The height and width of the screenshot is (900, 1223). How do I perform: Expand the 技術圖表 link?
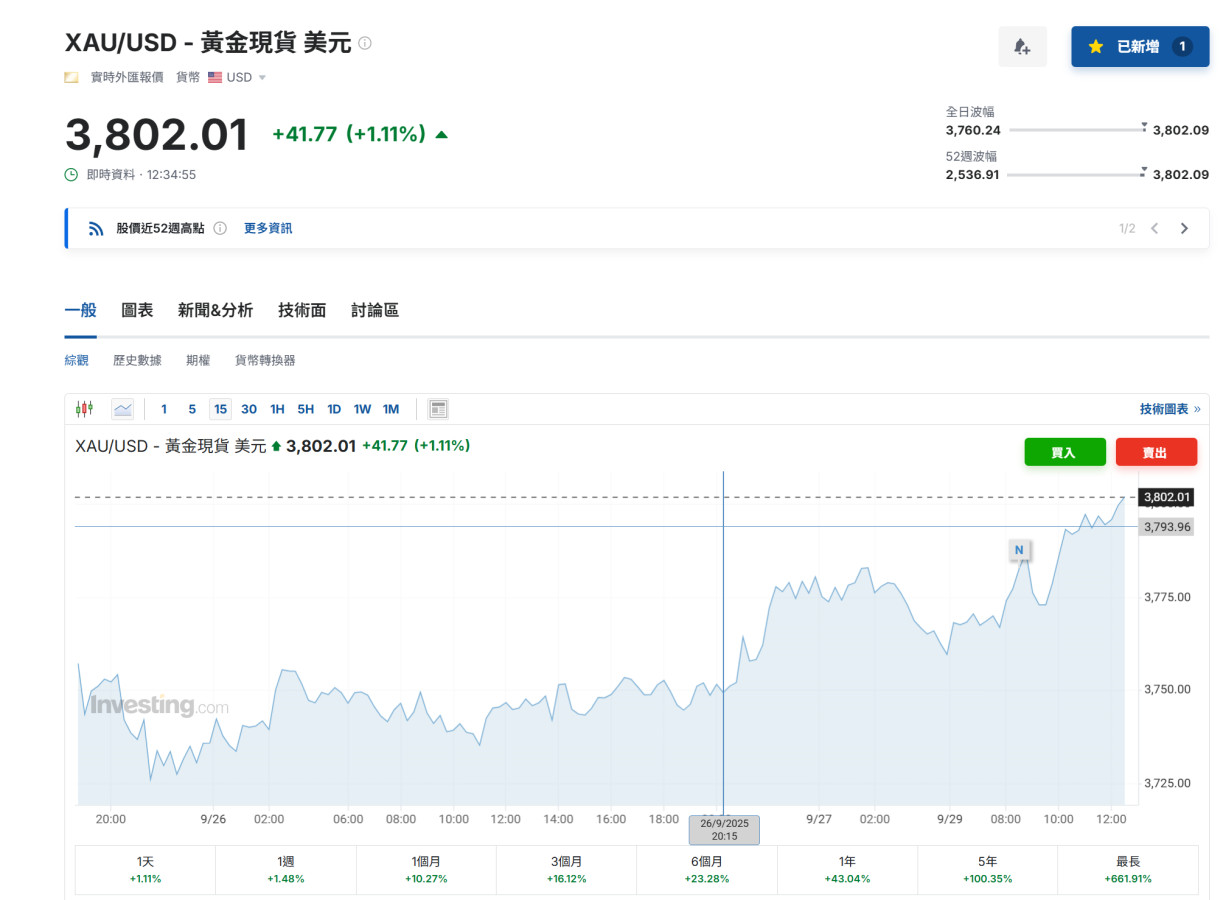coord(1169,409)
